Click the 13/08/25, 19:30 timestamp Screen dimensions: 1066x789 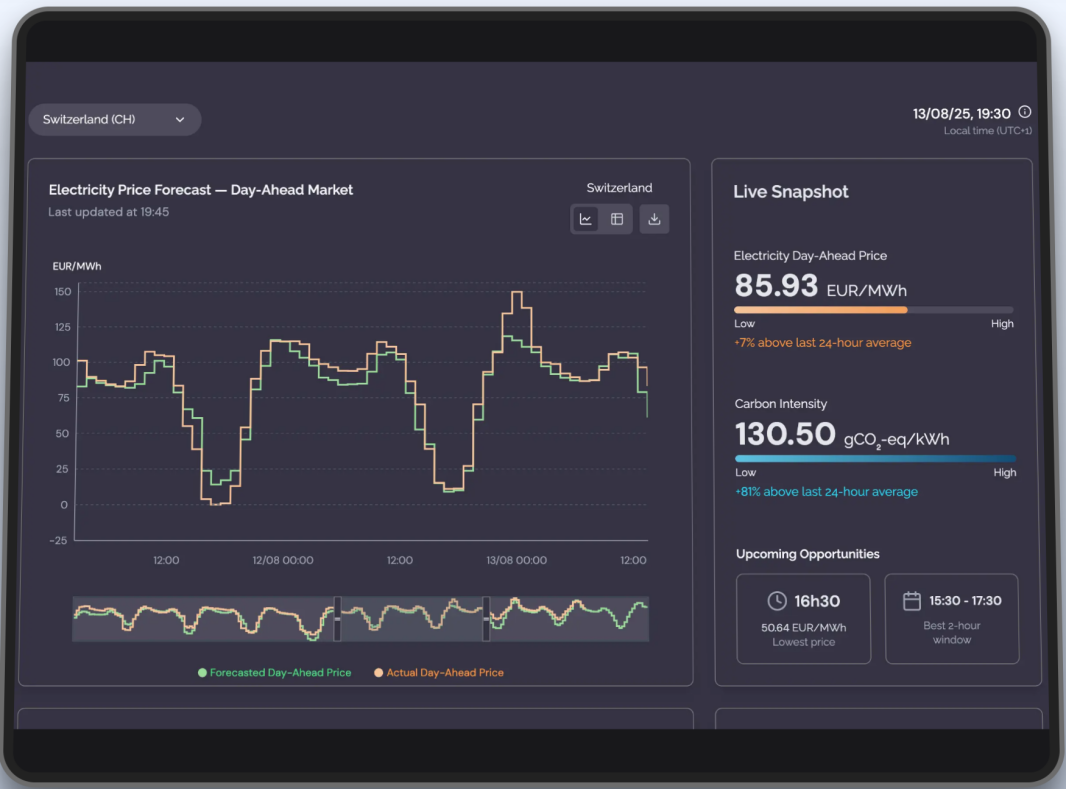[x=961, y=113]
